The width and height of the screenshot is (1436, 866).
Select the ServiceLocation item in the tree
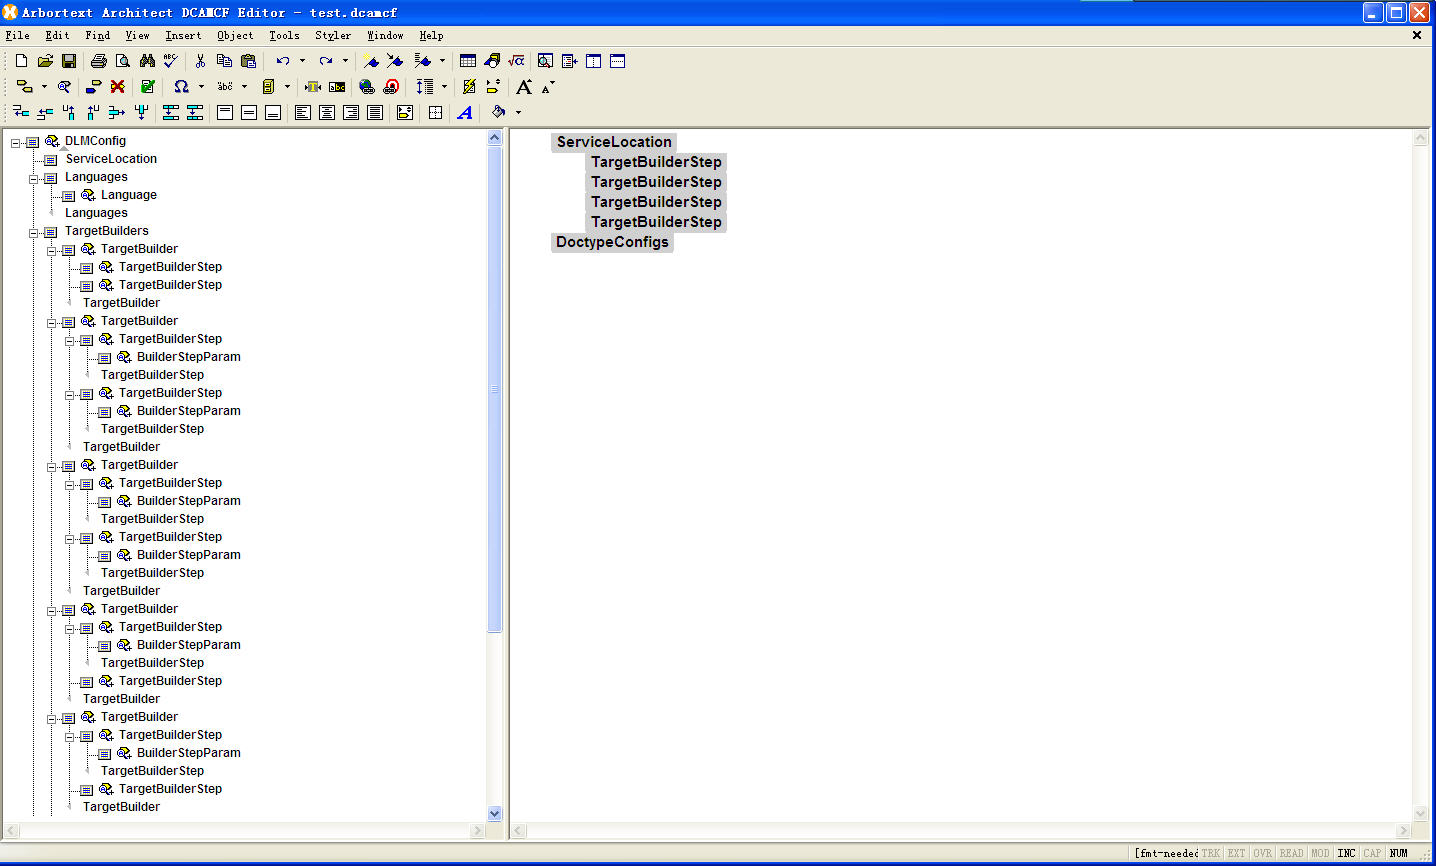coord(111,159)
